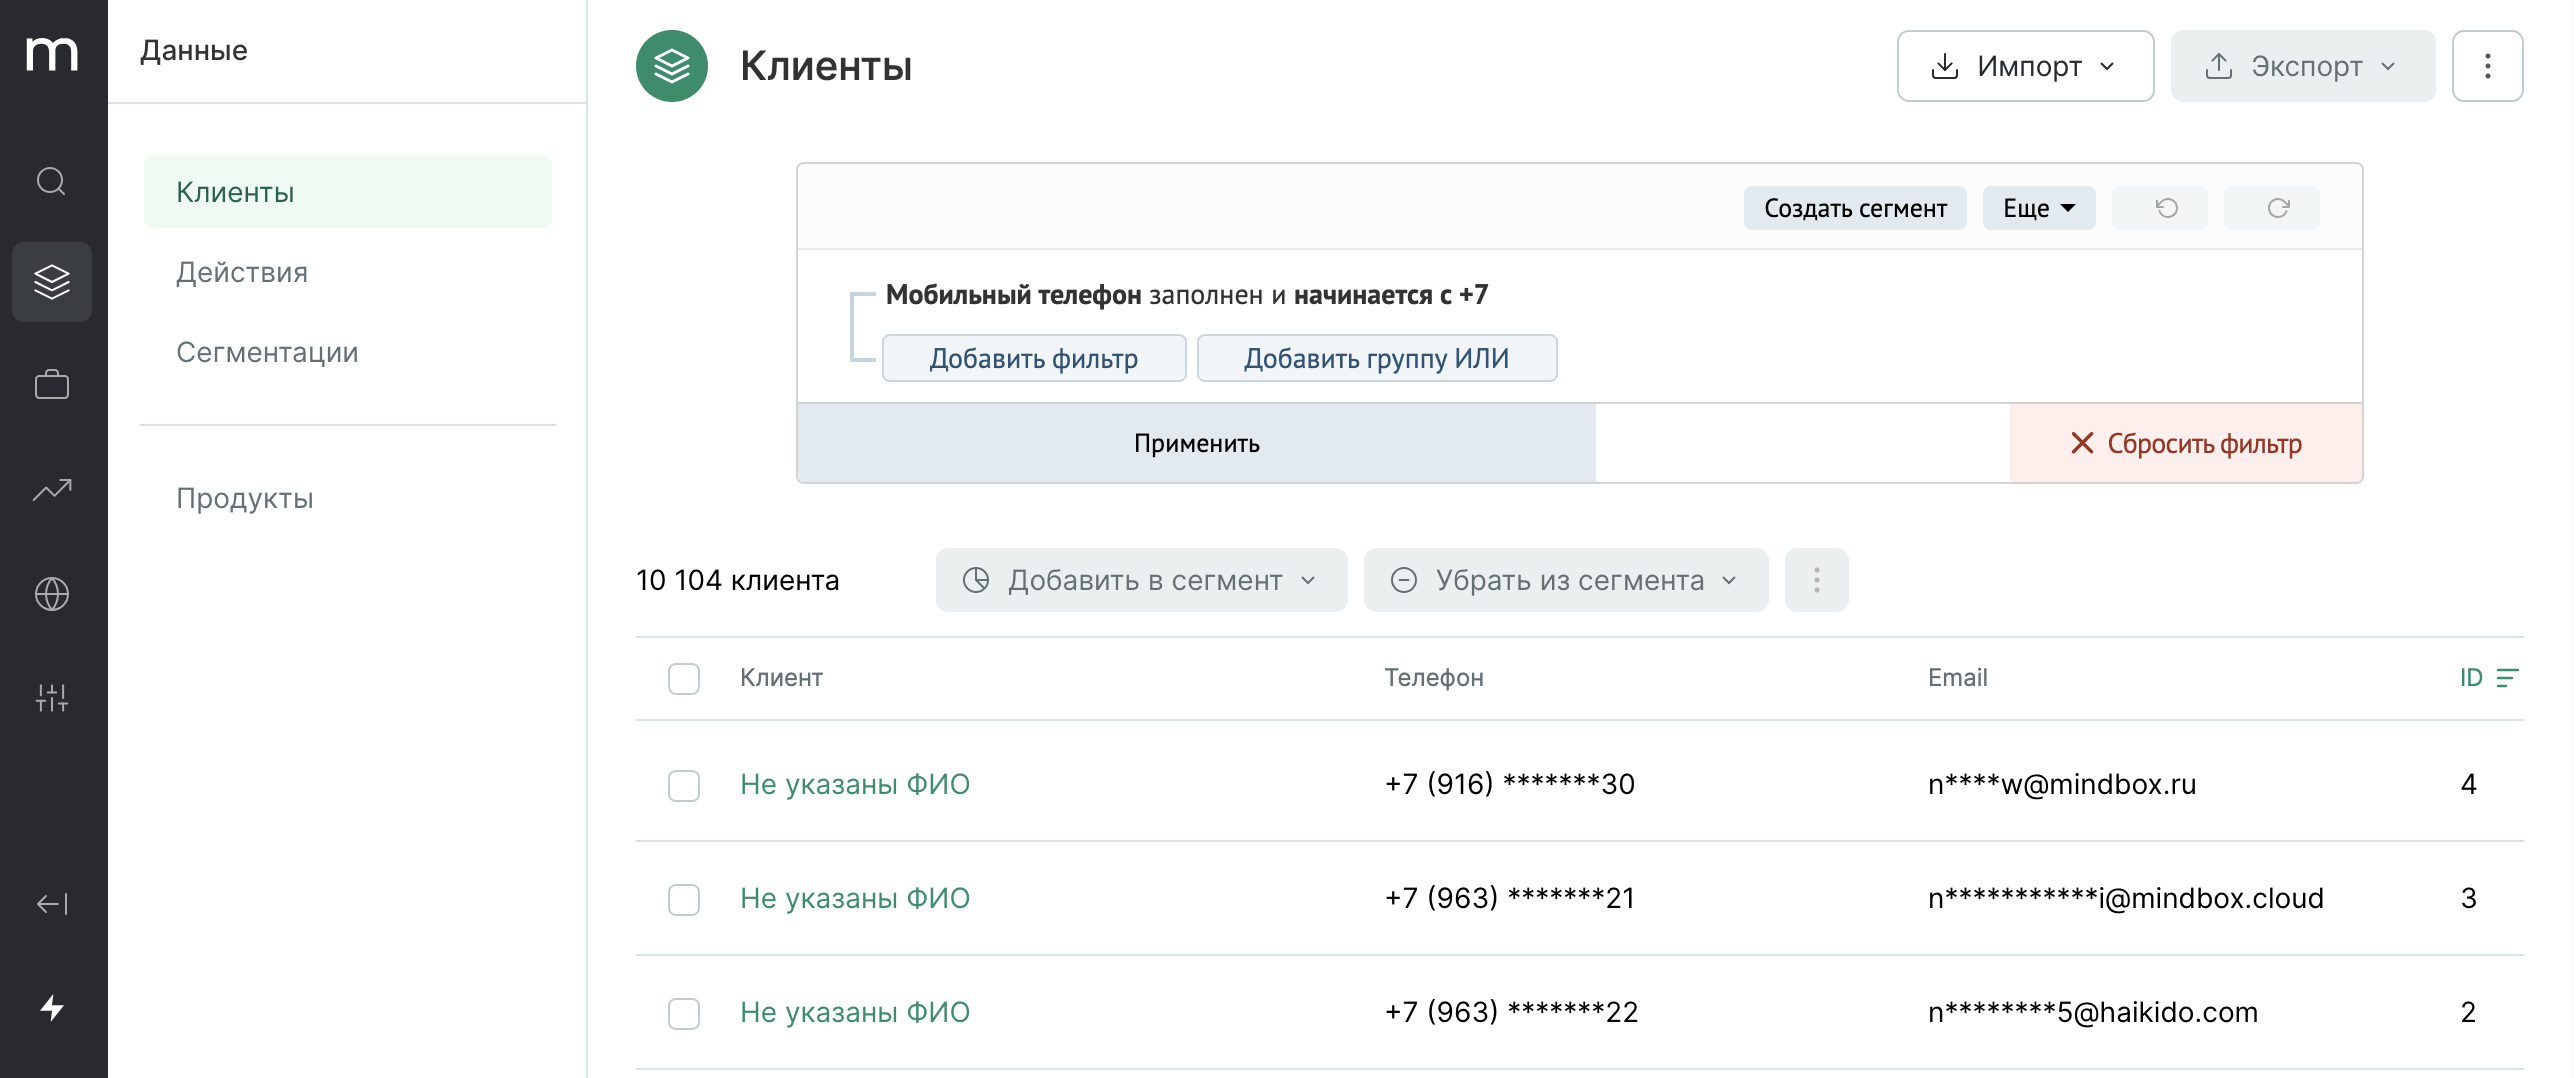Open the trend chart analytics icon
2574x1078 pixels.
(x=52, y=489)
